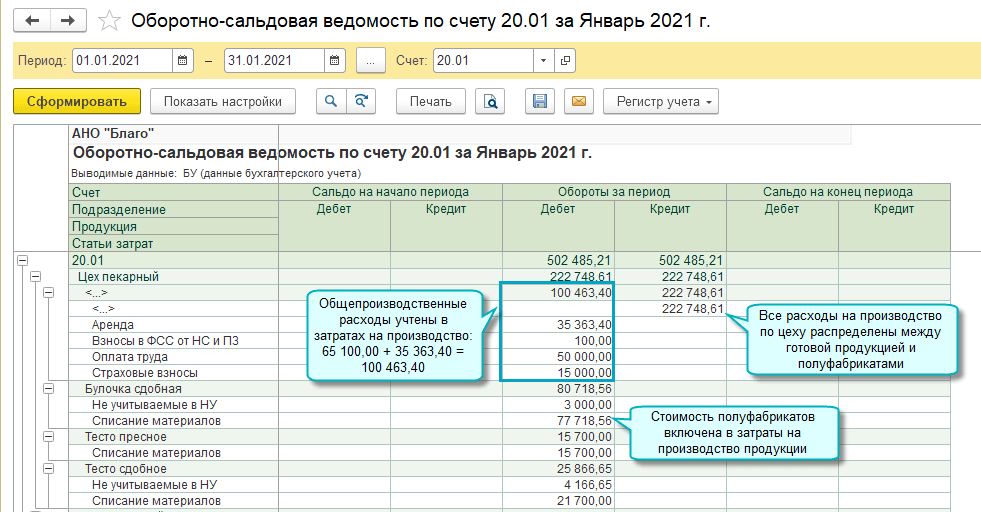Viewport: 981px width, 512px height.
Task: Click the Статьи затрат header cell
Action: (173, 243)
